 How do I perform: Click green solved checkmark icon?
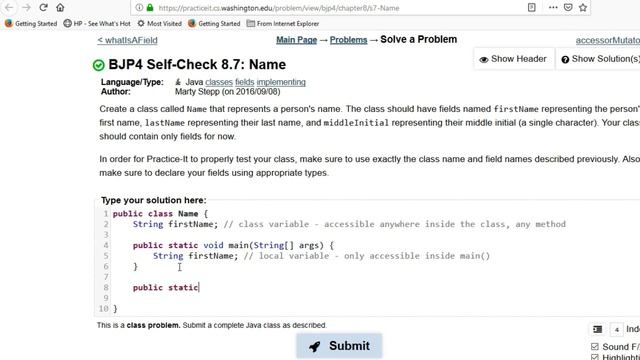98,65
